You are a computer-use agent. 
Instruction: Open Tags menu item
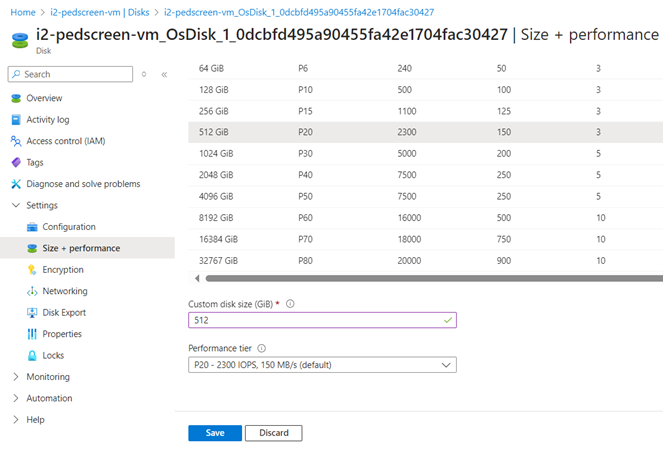pyautogui.click(x=35, y=162)
